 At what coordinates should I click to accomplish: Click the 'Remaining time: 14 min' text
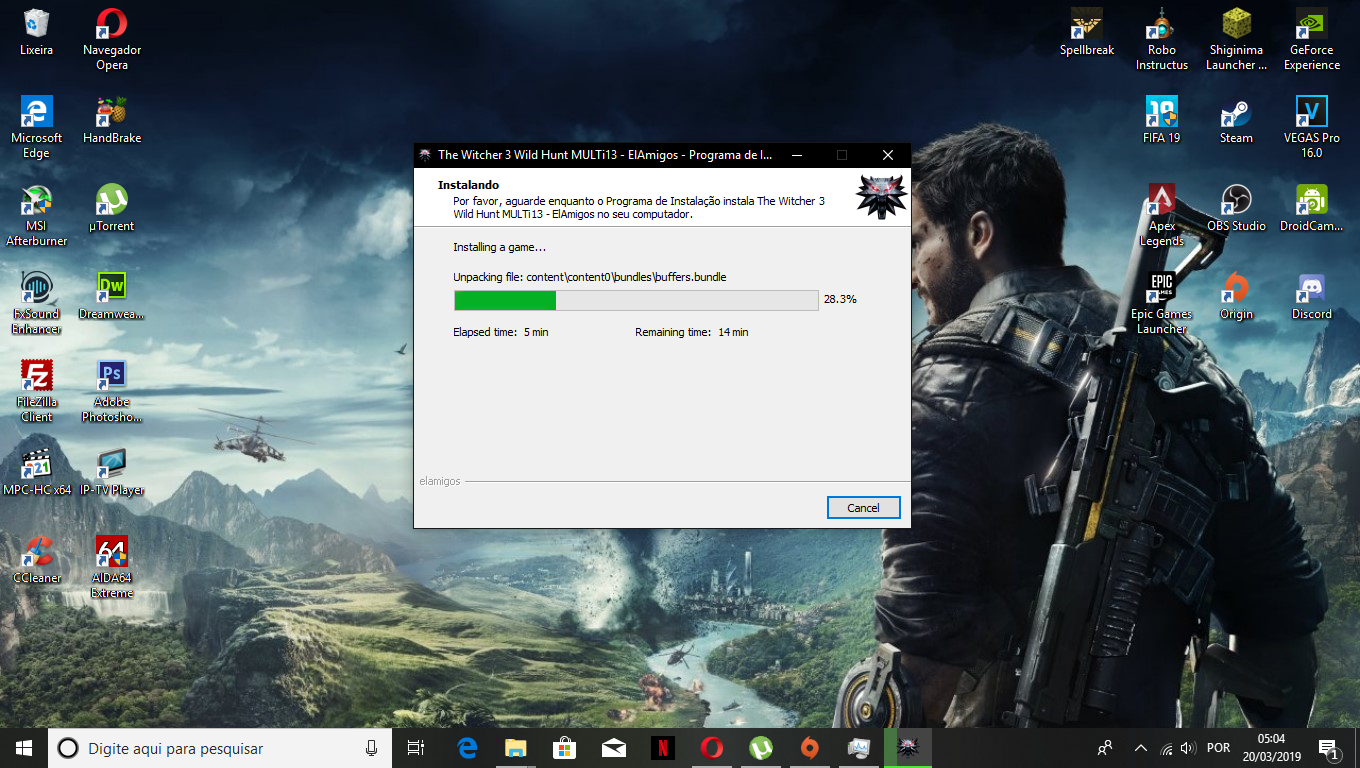692,332
